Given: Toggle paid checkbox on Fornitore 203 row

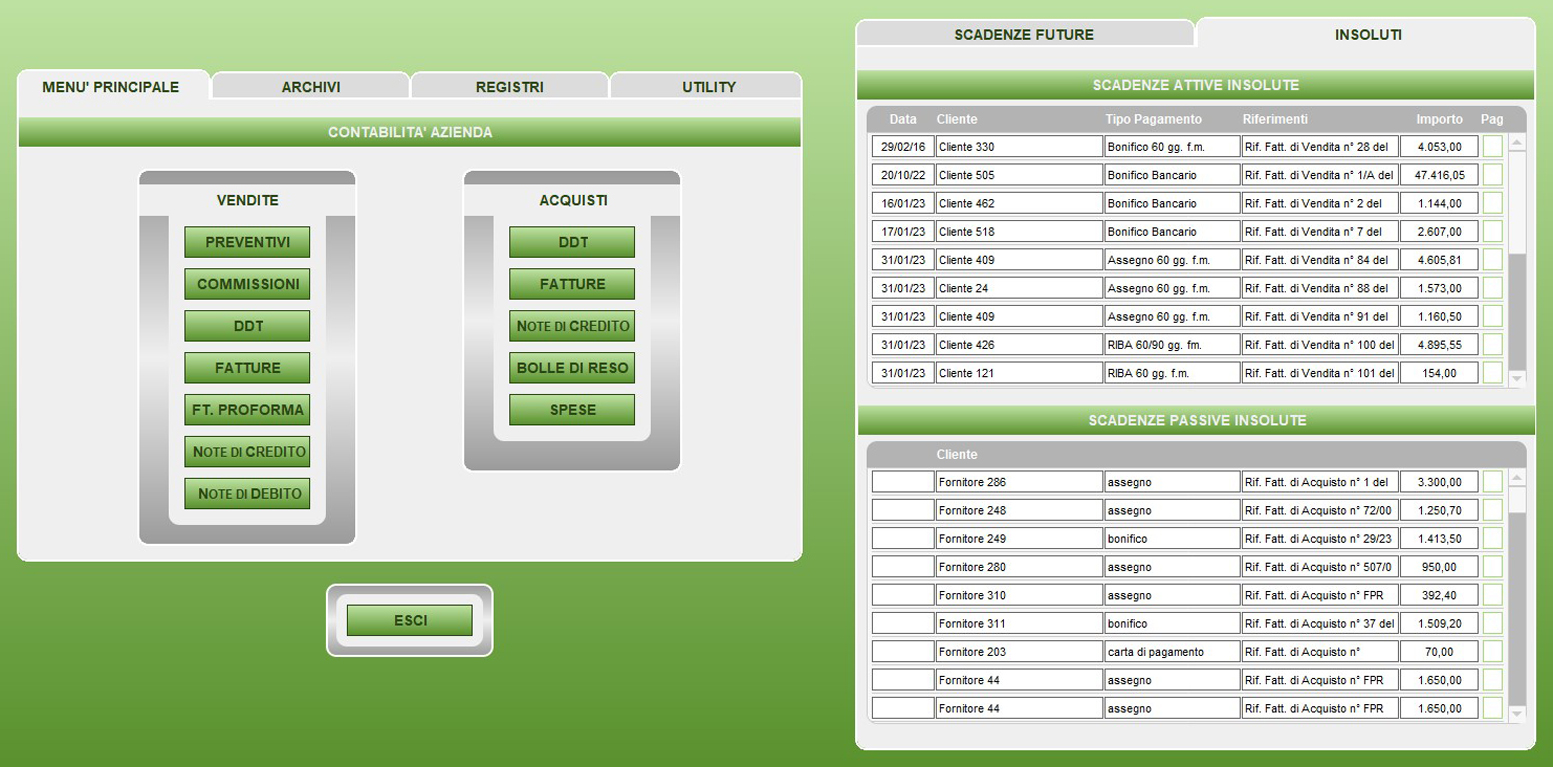Looking at the screenshot, I should (x=1492, y=652).
